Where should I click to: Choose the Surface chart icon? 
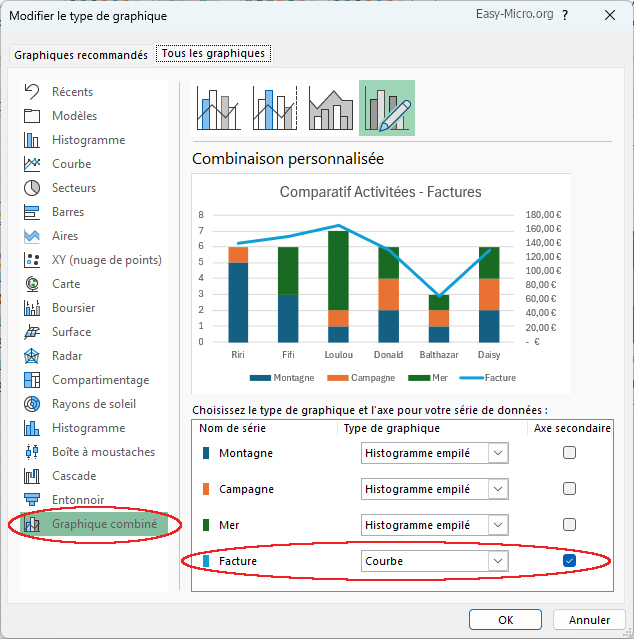32,332
